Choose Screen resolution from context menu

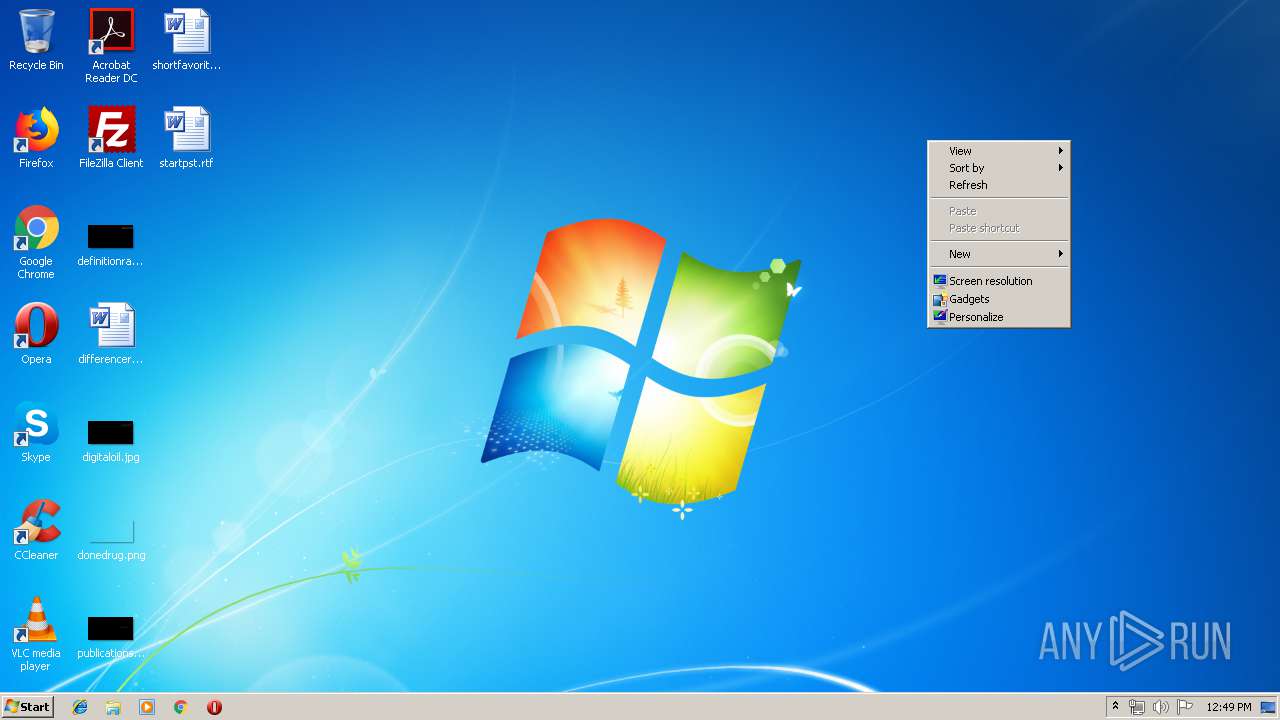tap(999, 281)
